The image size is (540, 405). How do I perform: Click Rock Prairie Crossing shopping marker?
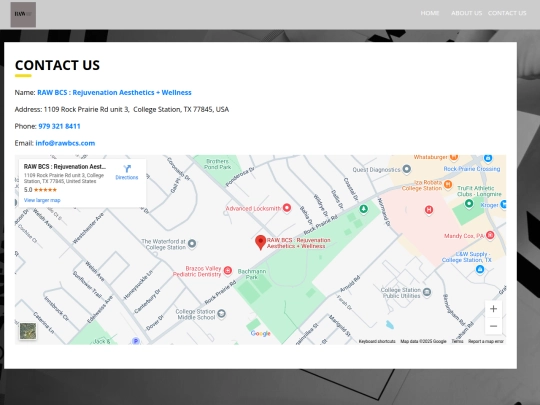(488, 158)
